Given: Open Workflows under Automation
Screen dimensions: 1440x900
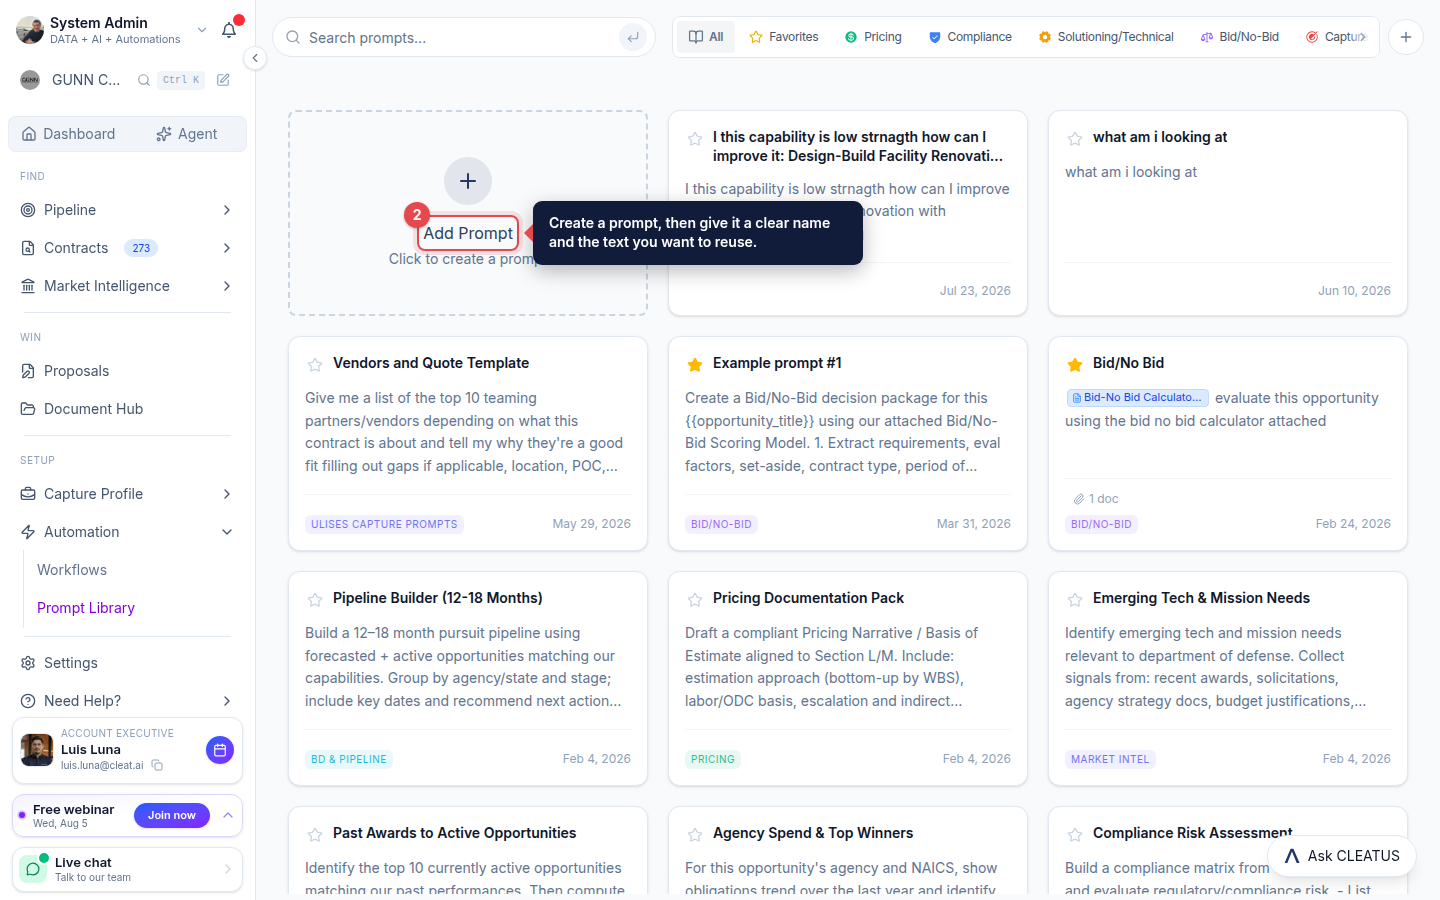Looking at the screenshot, I should click(72, 570).
